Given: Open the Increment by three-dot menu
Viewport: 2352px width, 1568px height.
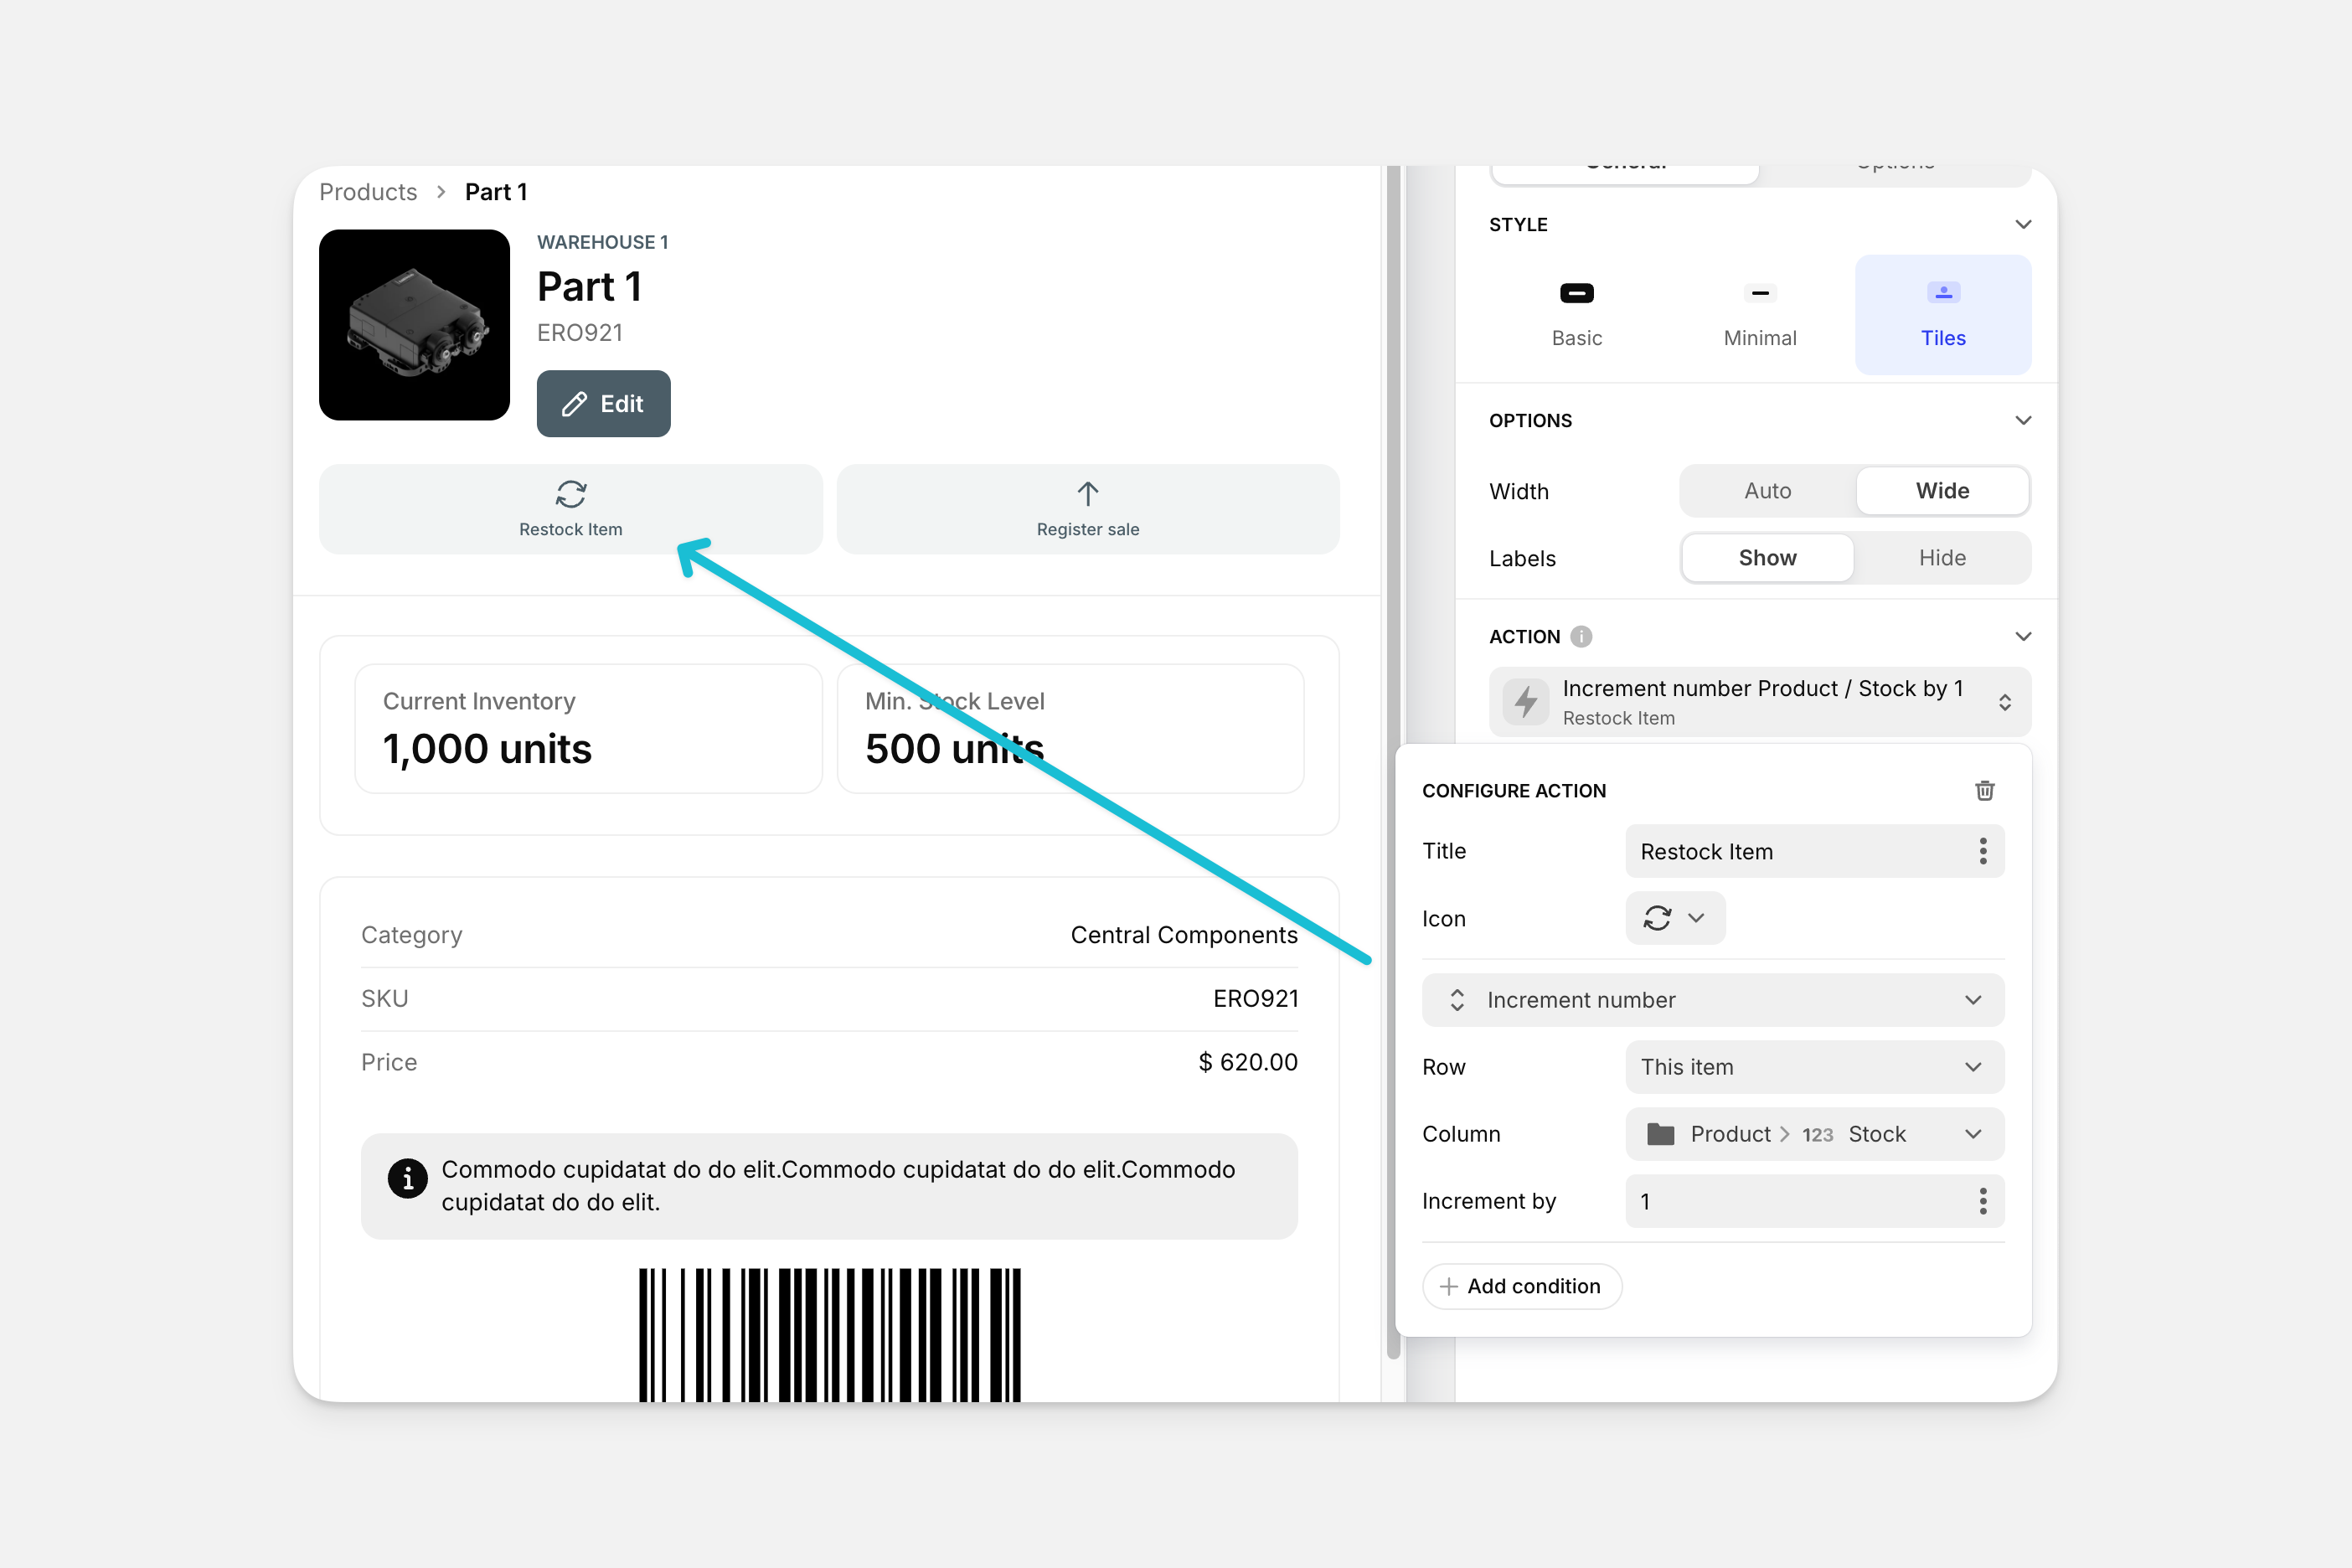Looking at the screenshot, I should [1983, 1201].
